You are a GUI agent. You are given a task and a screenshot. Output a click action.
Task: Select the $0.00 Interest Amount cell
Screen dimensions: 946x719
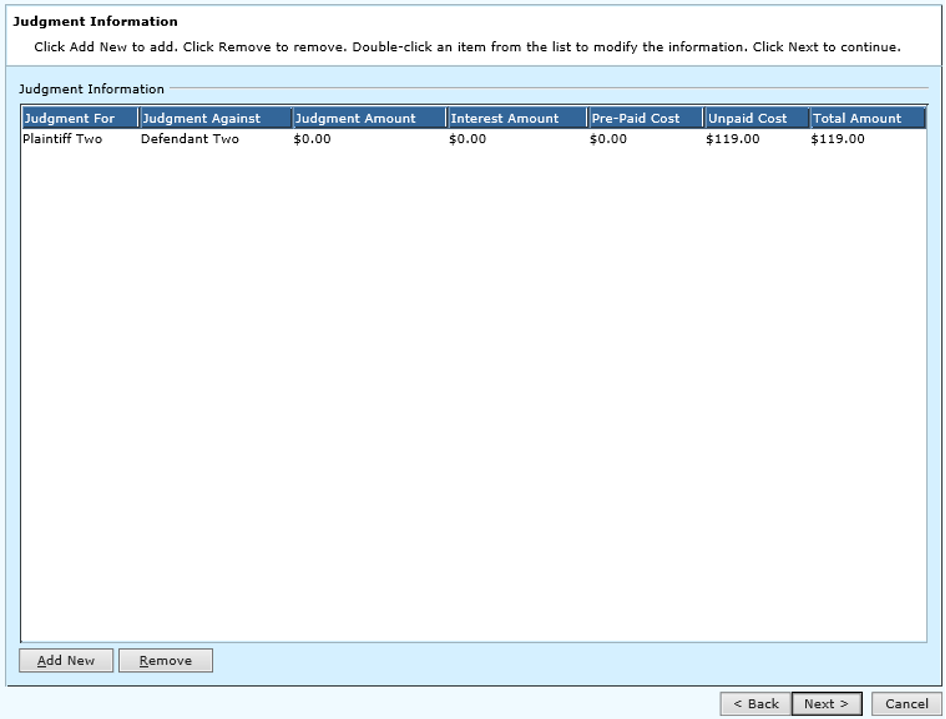point(468,139)
